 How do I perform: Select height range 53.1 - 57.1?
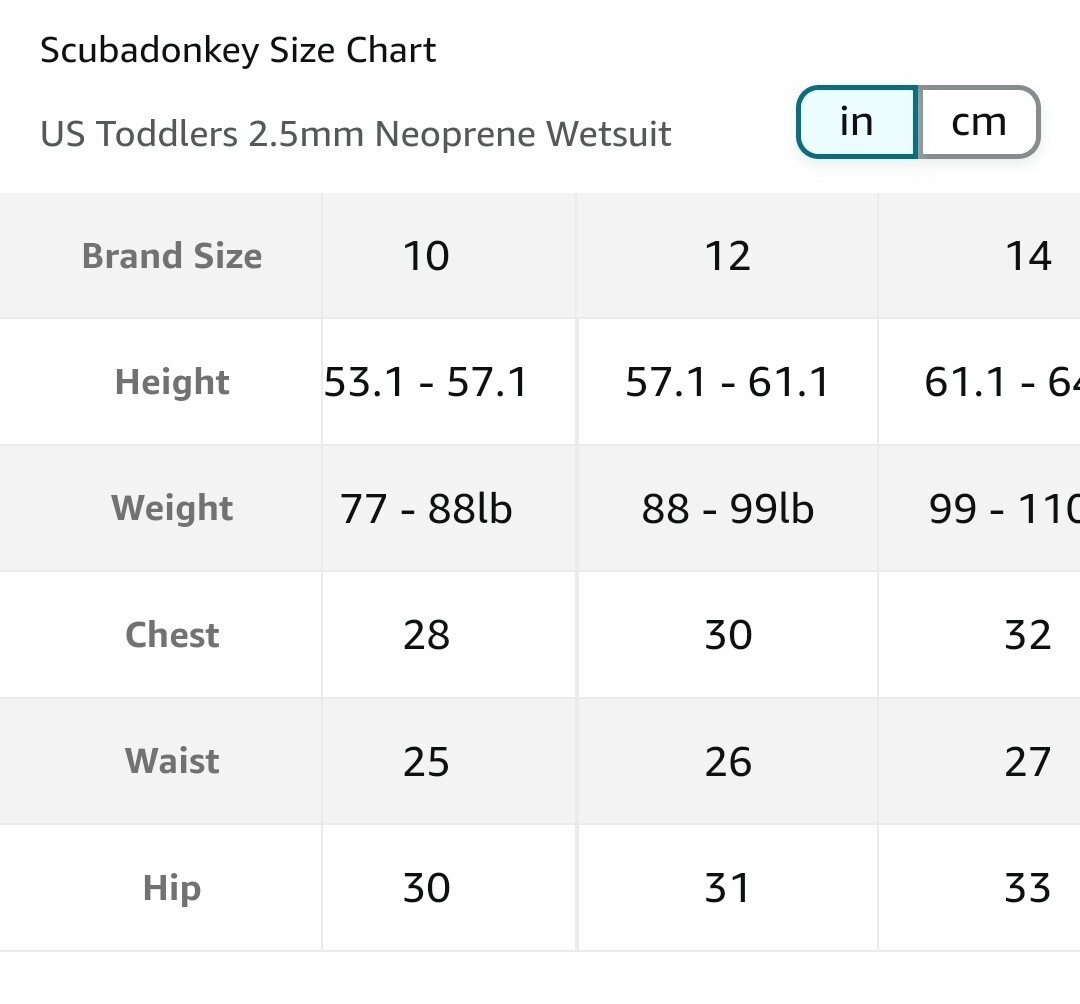(x=426, y=382)
